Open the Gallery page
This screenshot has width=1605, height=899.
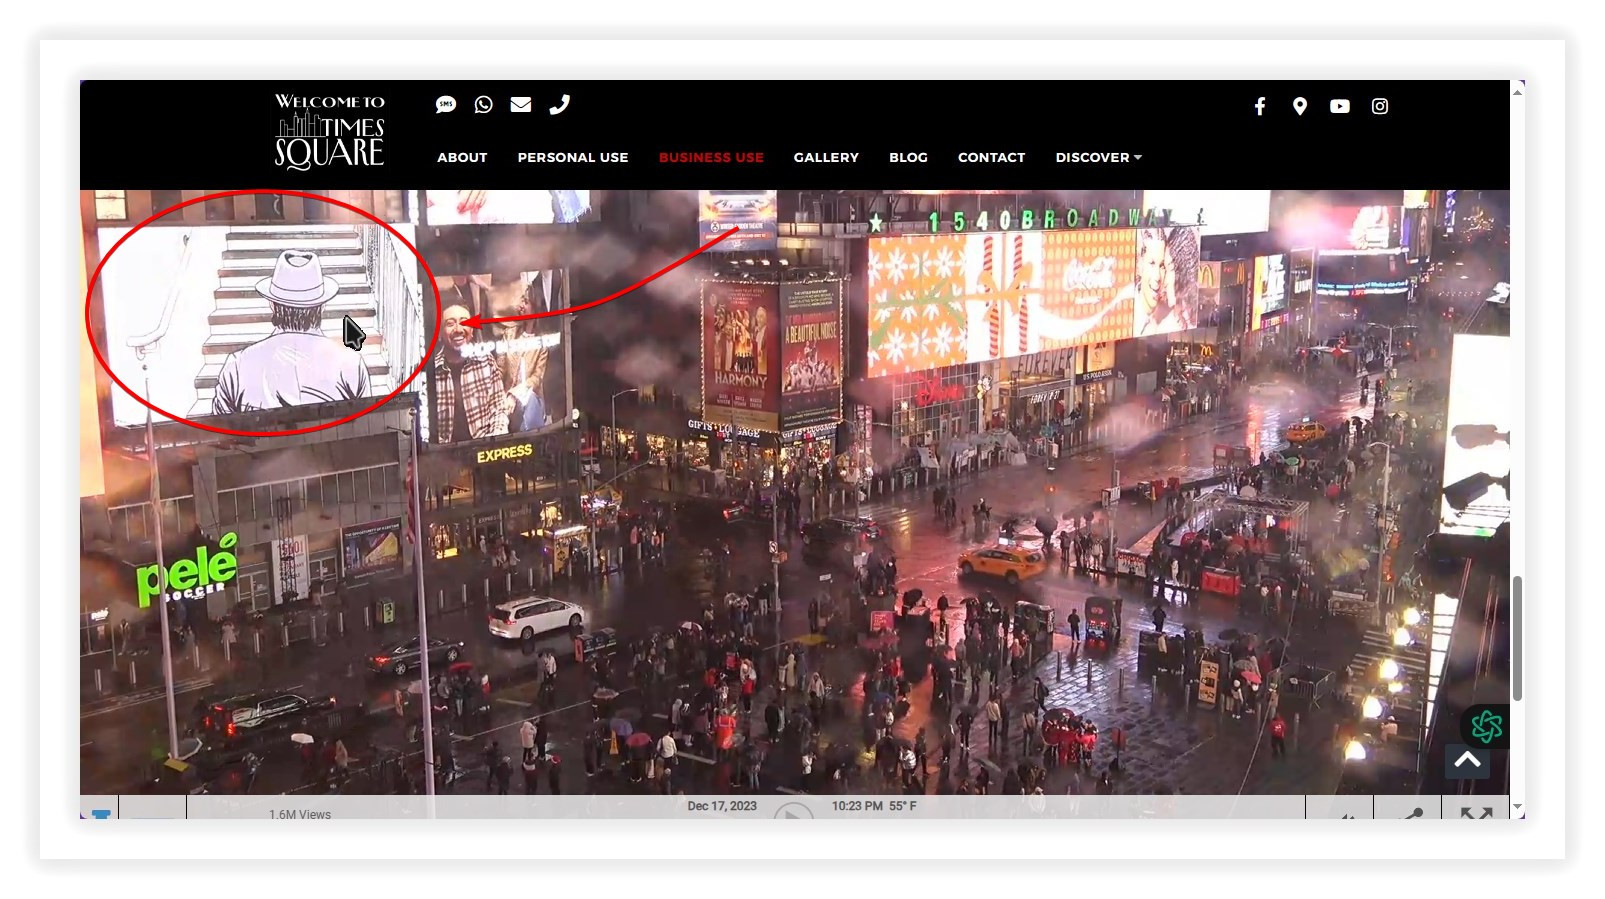coord(826,157)
